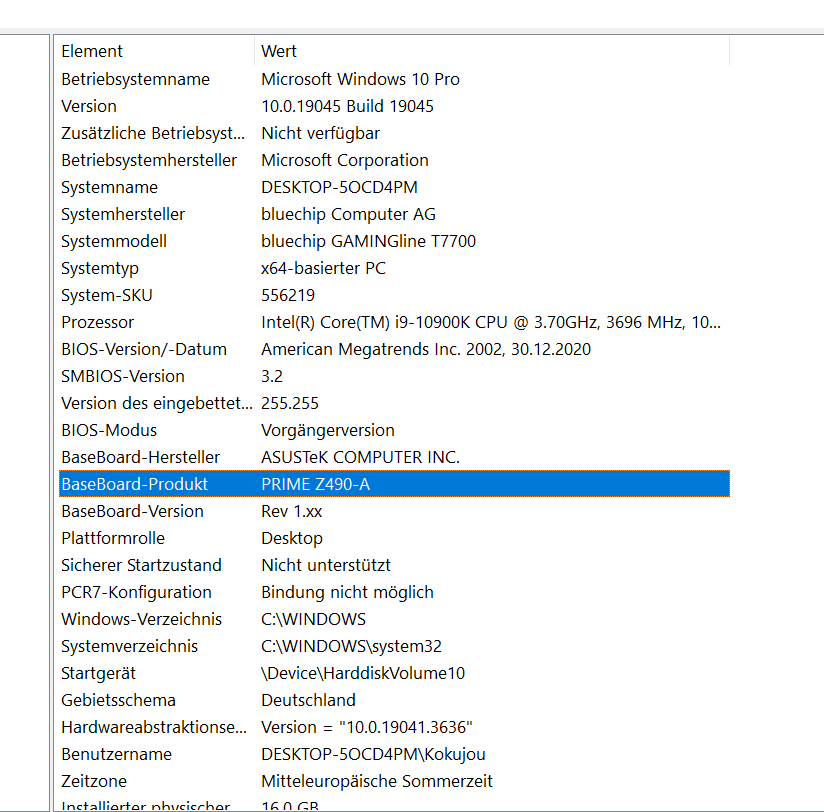
Task: Select the BIOS-Version/-Datum row
Action: [x=394, y=349]
